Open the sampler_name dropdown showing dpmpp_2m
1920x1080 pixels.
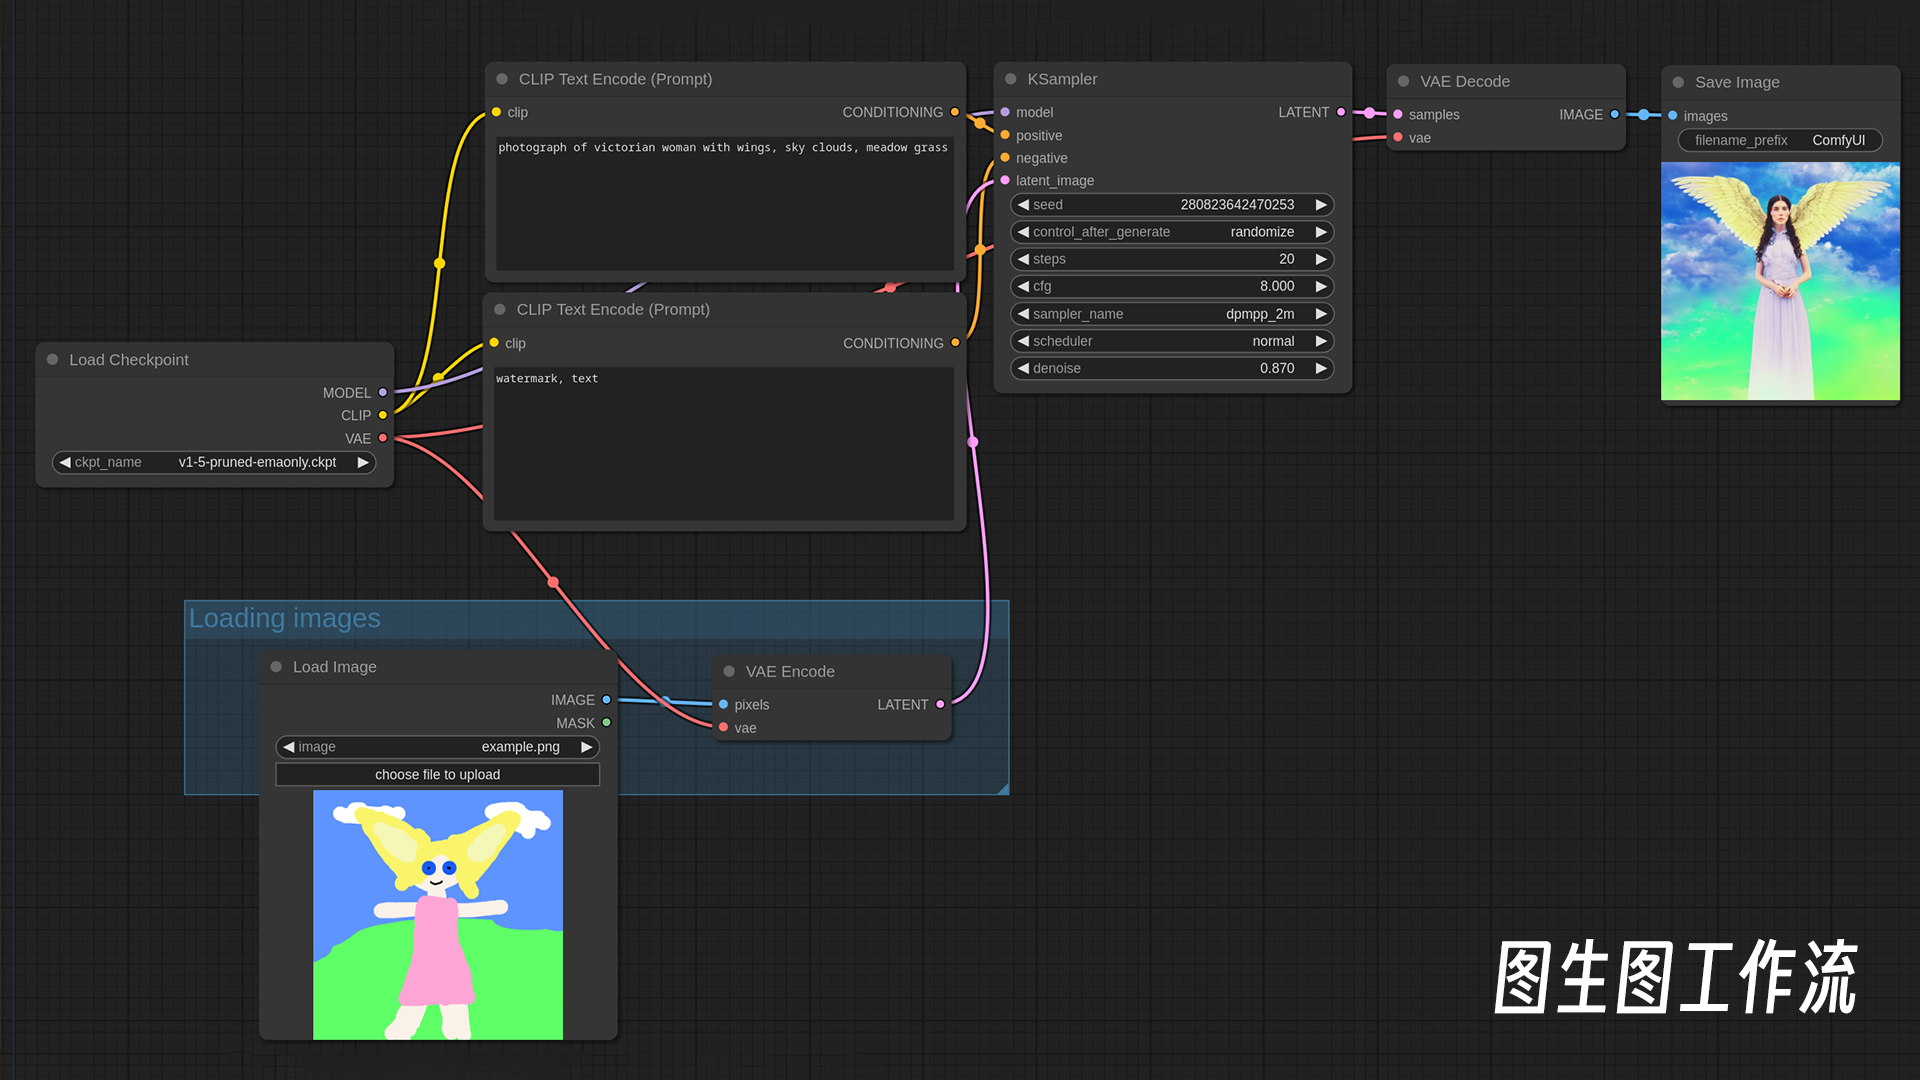coord(1172,314)
